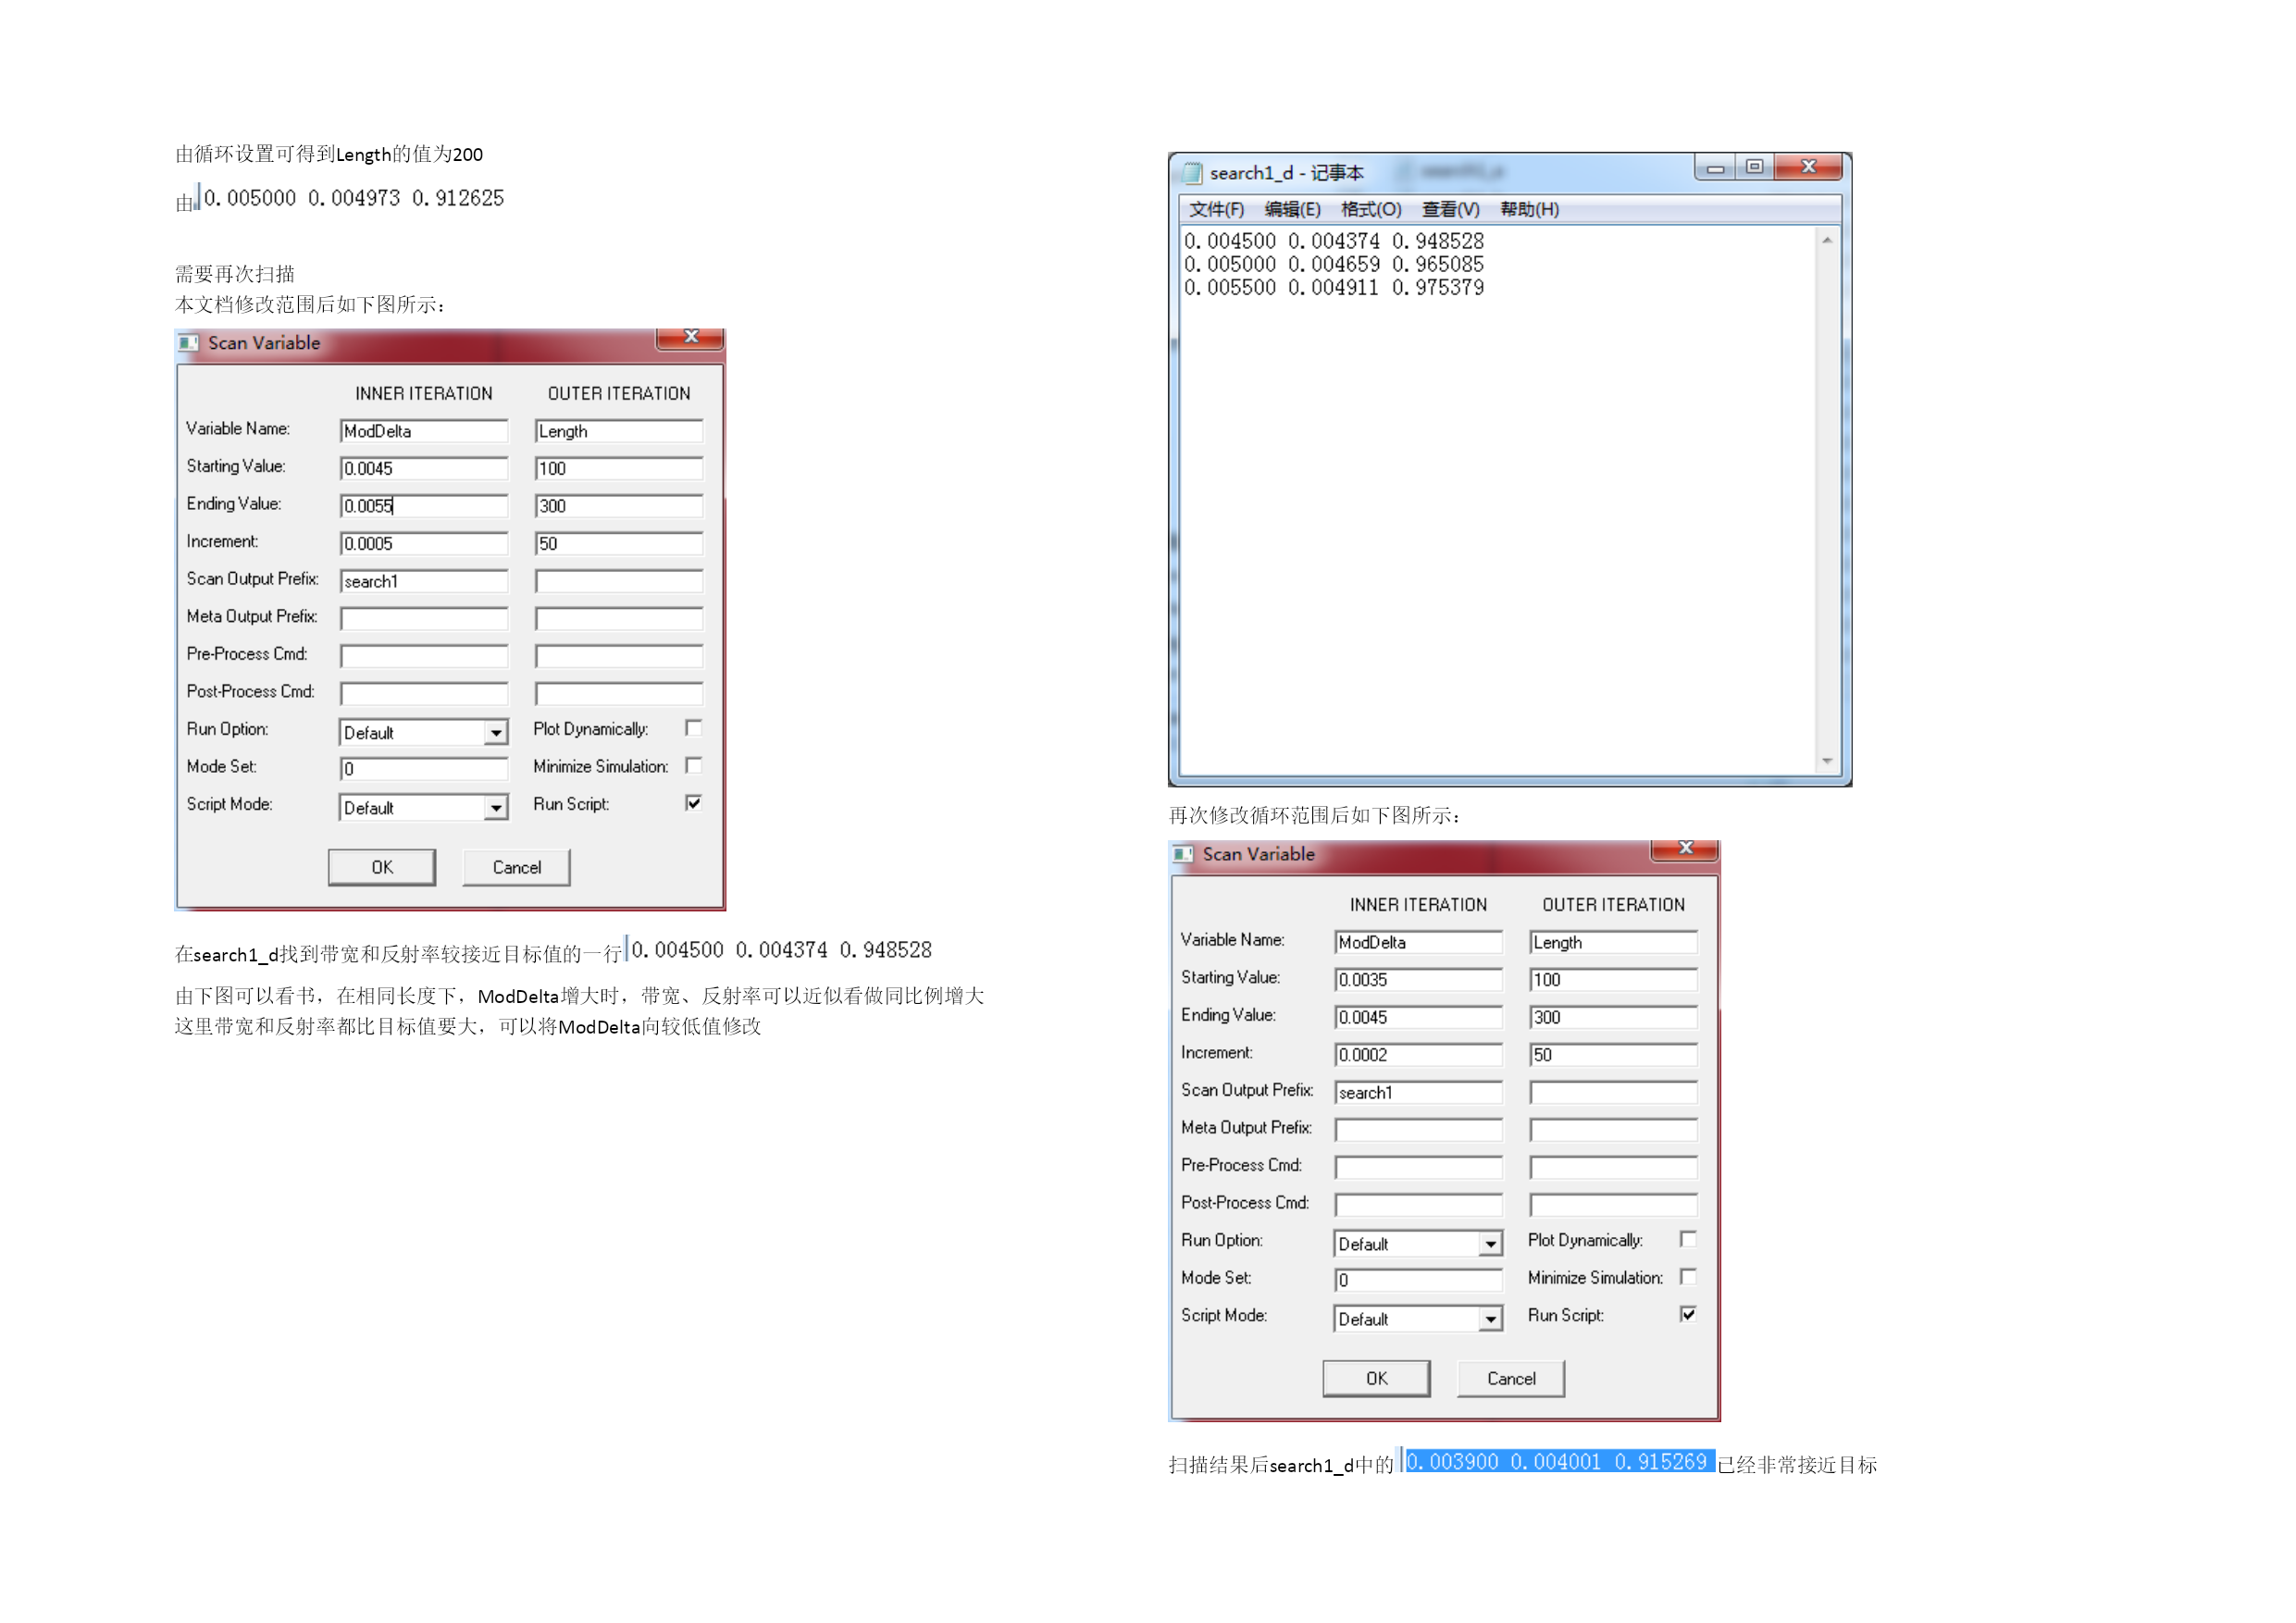
Task: Click the highlighted 0.003900 0.004001 0.915269 text
Action: coord(1558,1461)
